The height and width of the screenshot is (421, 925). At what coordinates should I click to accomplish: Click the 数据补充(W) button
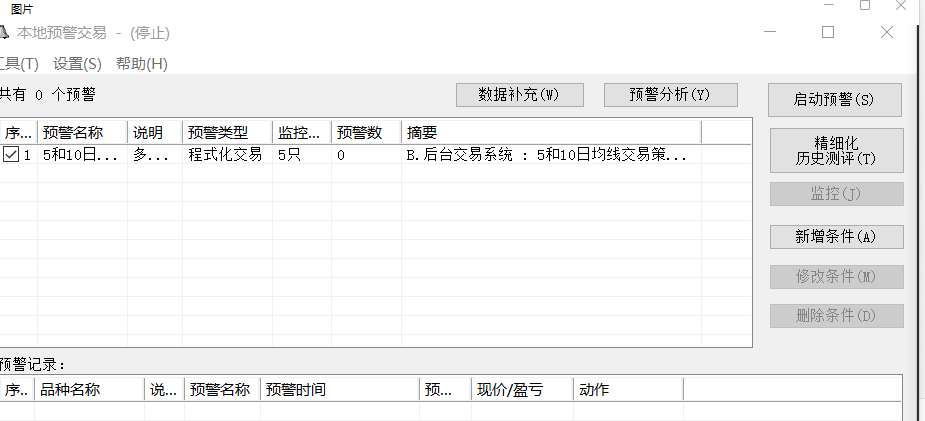[x=518, y=95]
